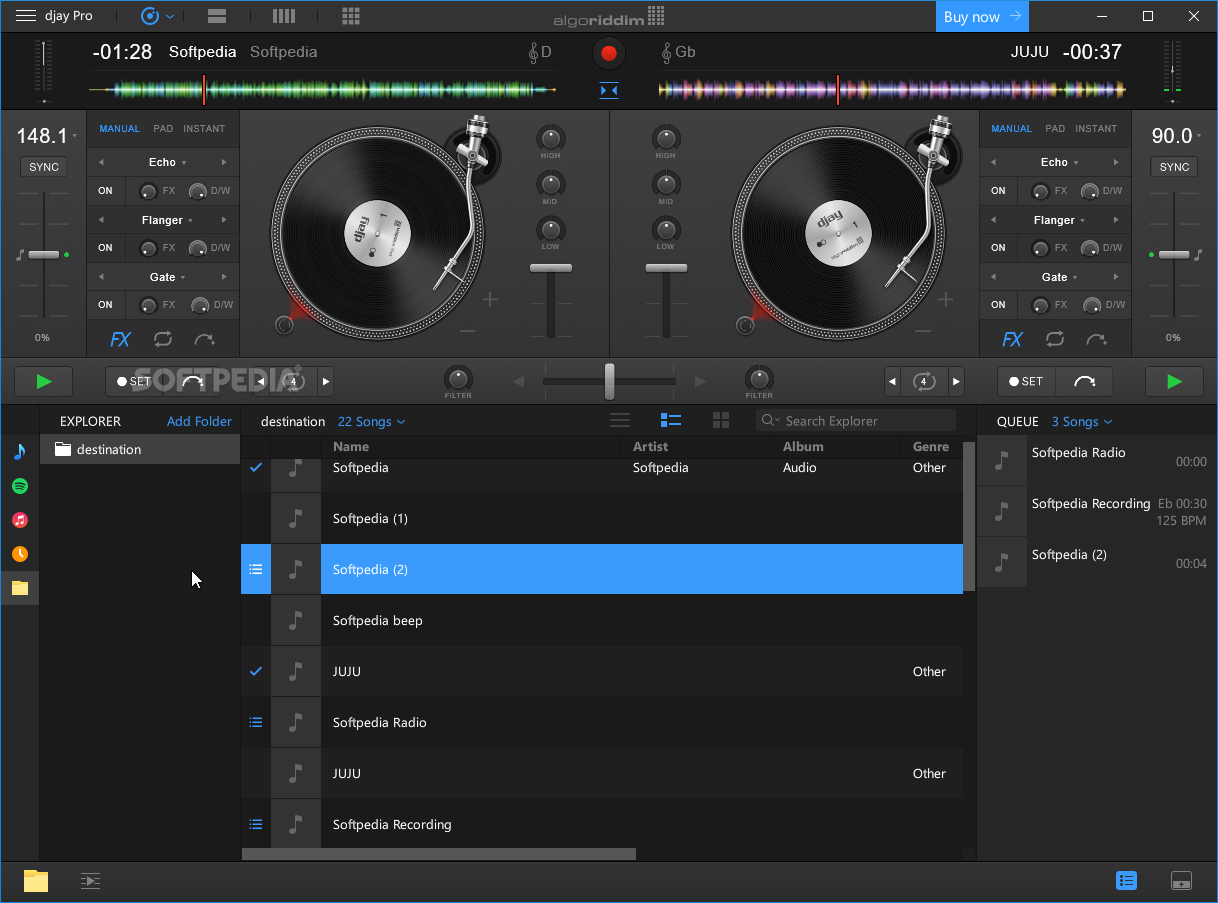Click the blue split waveform icon
The height and width of the screenshot is (903, 1218).
coord(609,91)
